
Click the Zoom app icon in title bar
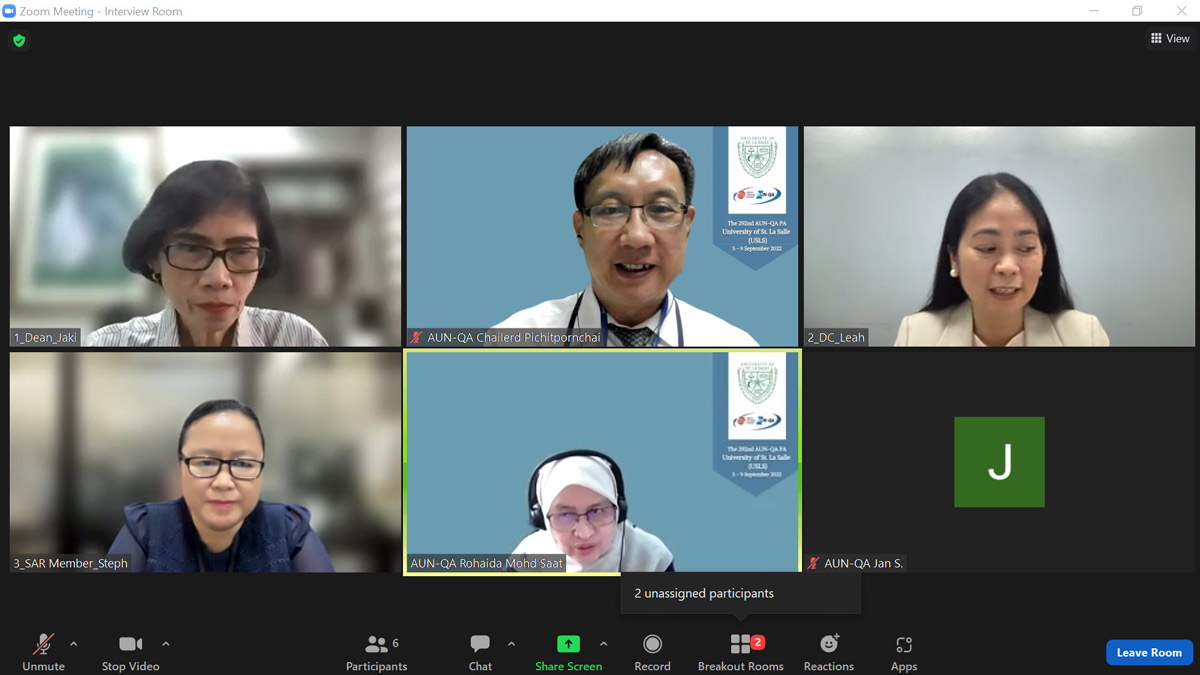pyautogui.click(x=10, y=11)
